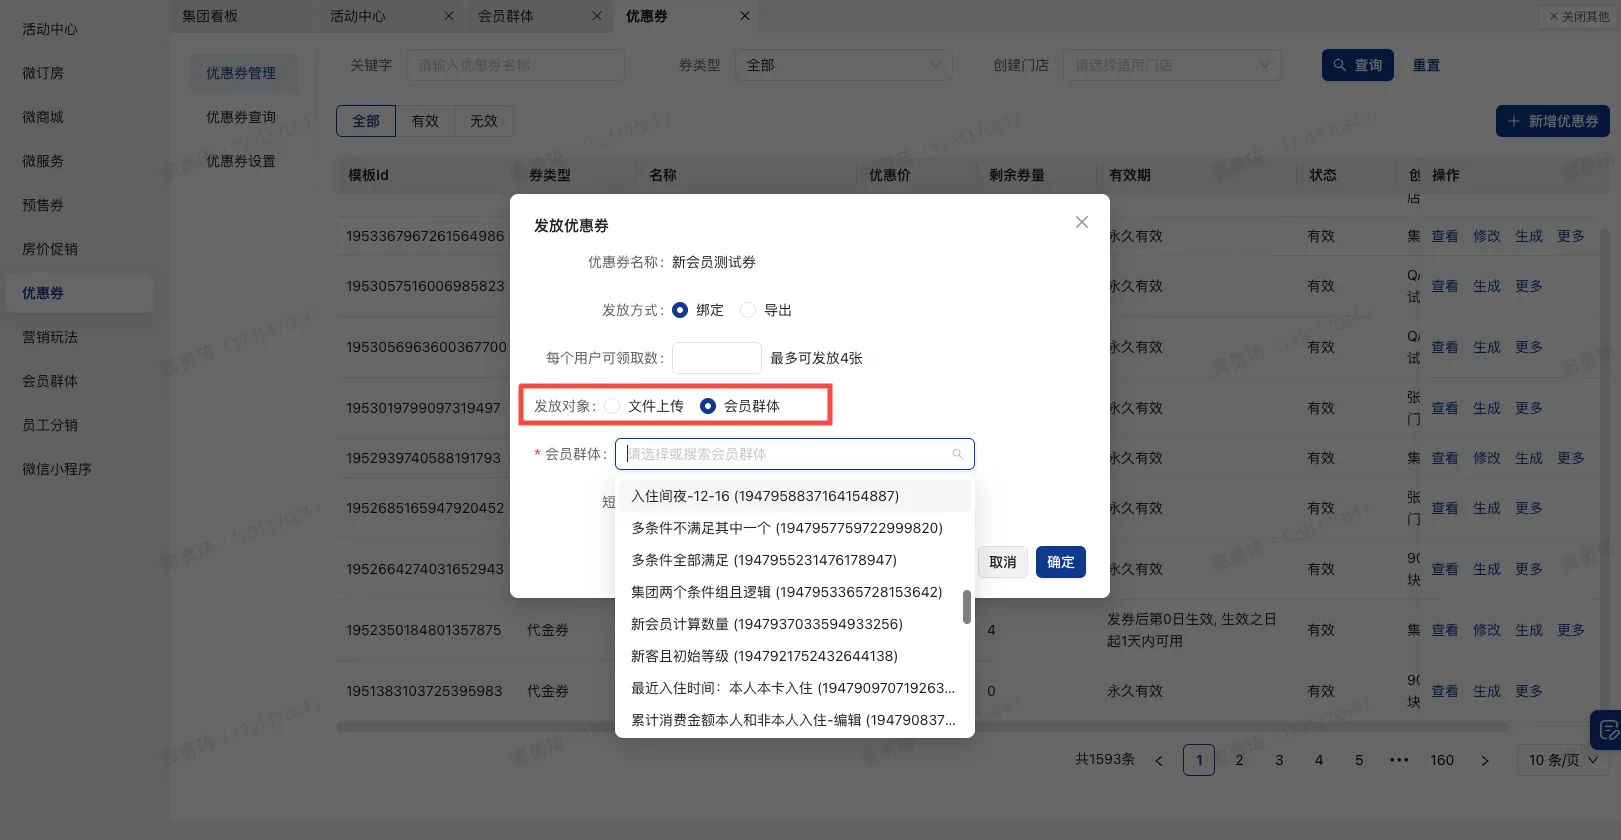Open the 10 条/页 page size dropdown

click(1564, 760)
